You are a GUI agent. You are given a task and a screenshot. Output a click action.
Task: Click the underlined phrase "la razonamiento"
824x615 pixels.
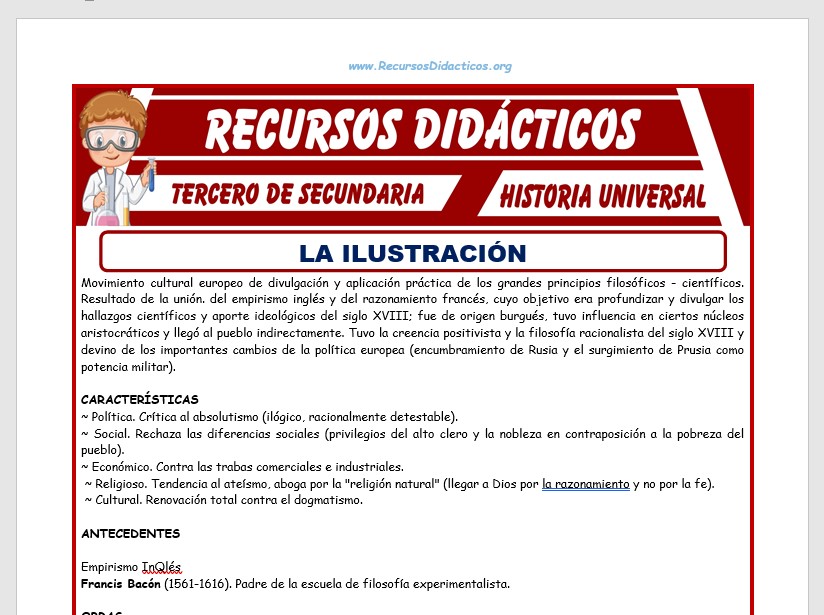point(585,484)
